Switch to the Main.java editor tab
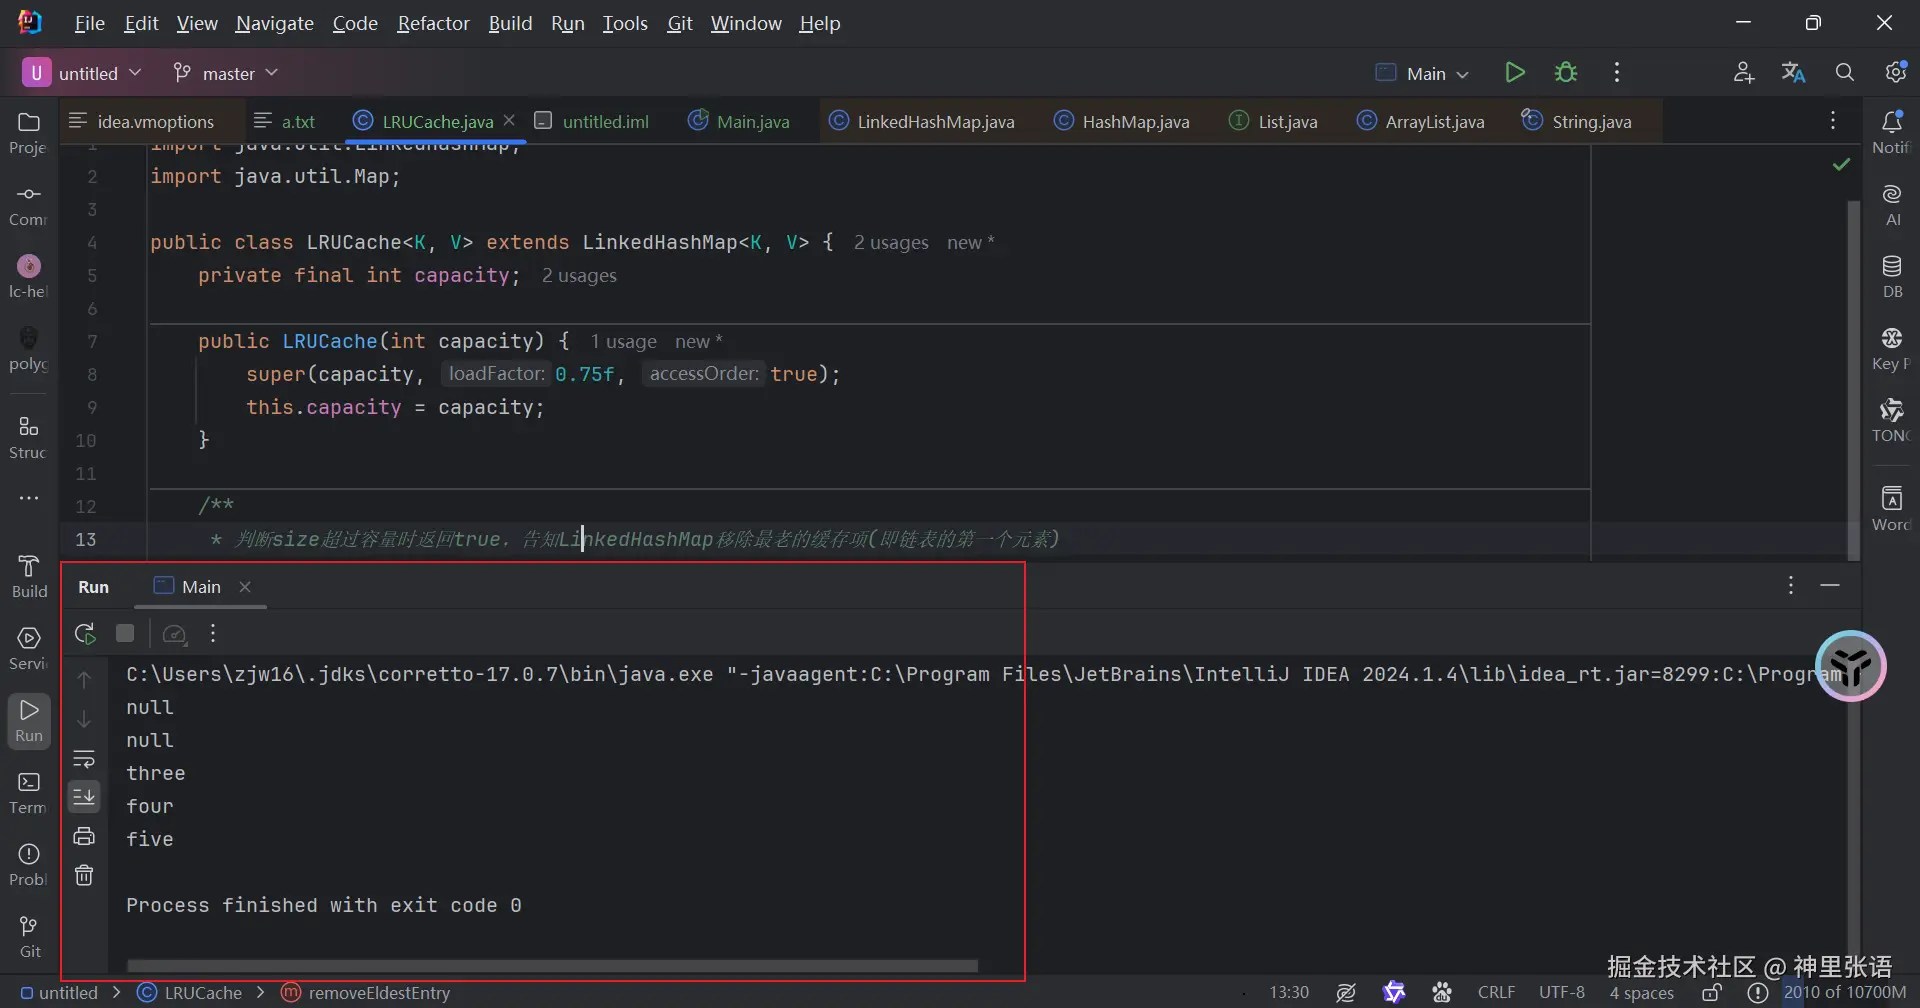The width and height of the screenshot is (1920, 1008). (x=739, y=122)
